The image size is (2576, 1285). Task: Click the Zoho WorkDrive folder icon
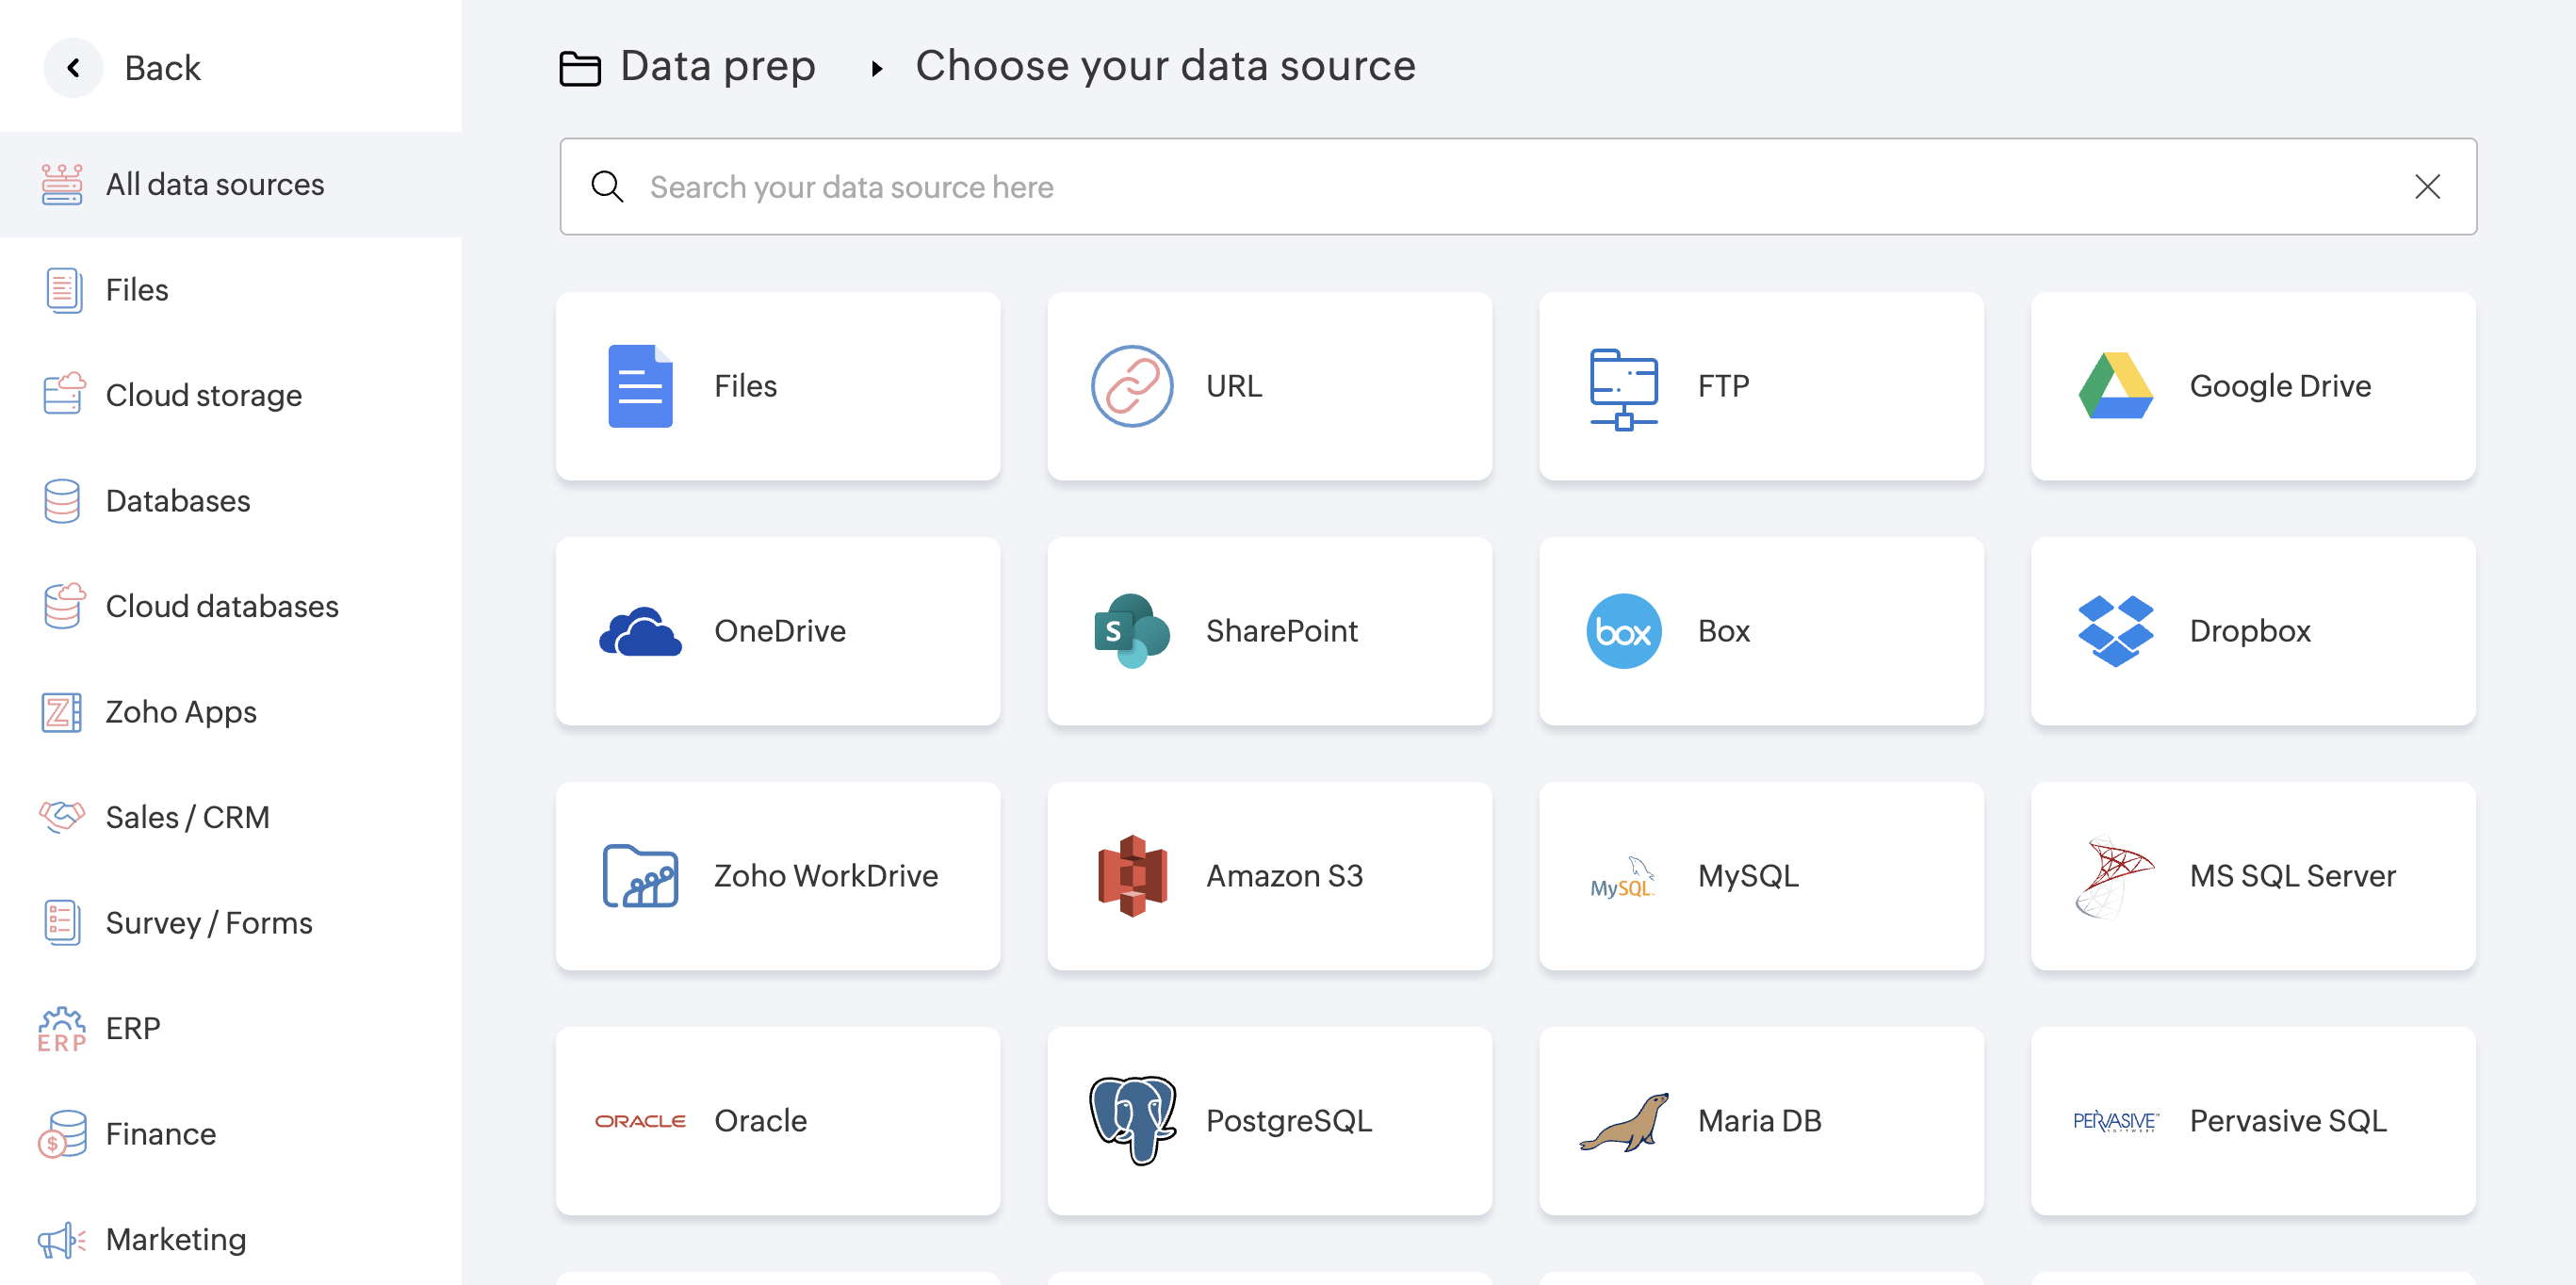640,876
